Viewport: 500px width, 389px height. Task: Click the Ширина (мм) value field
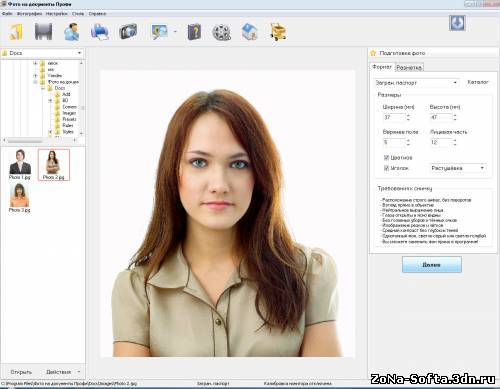click(x=394, y=117)
